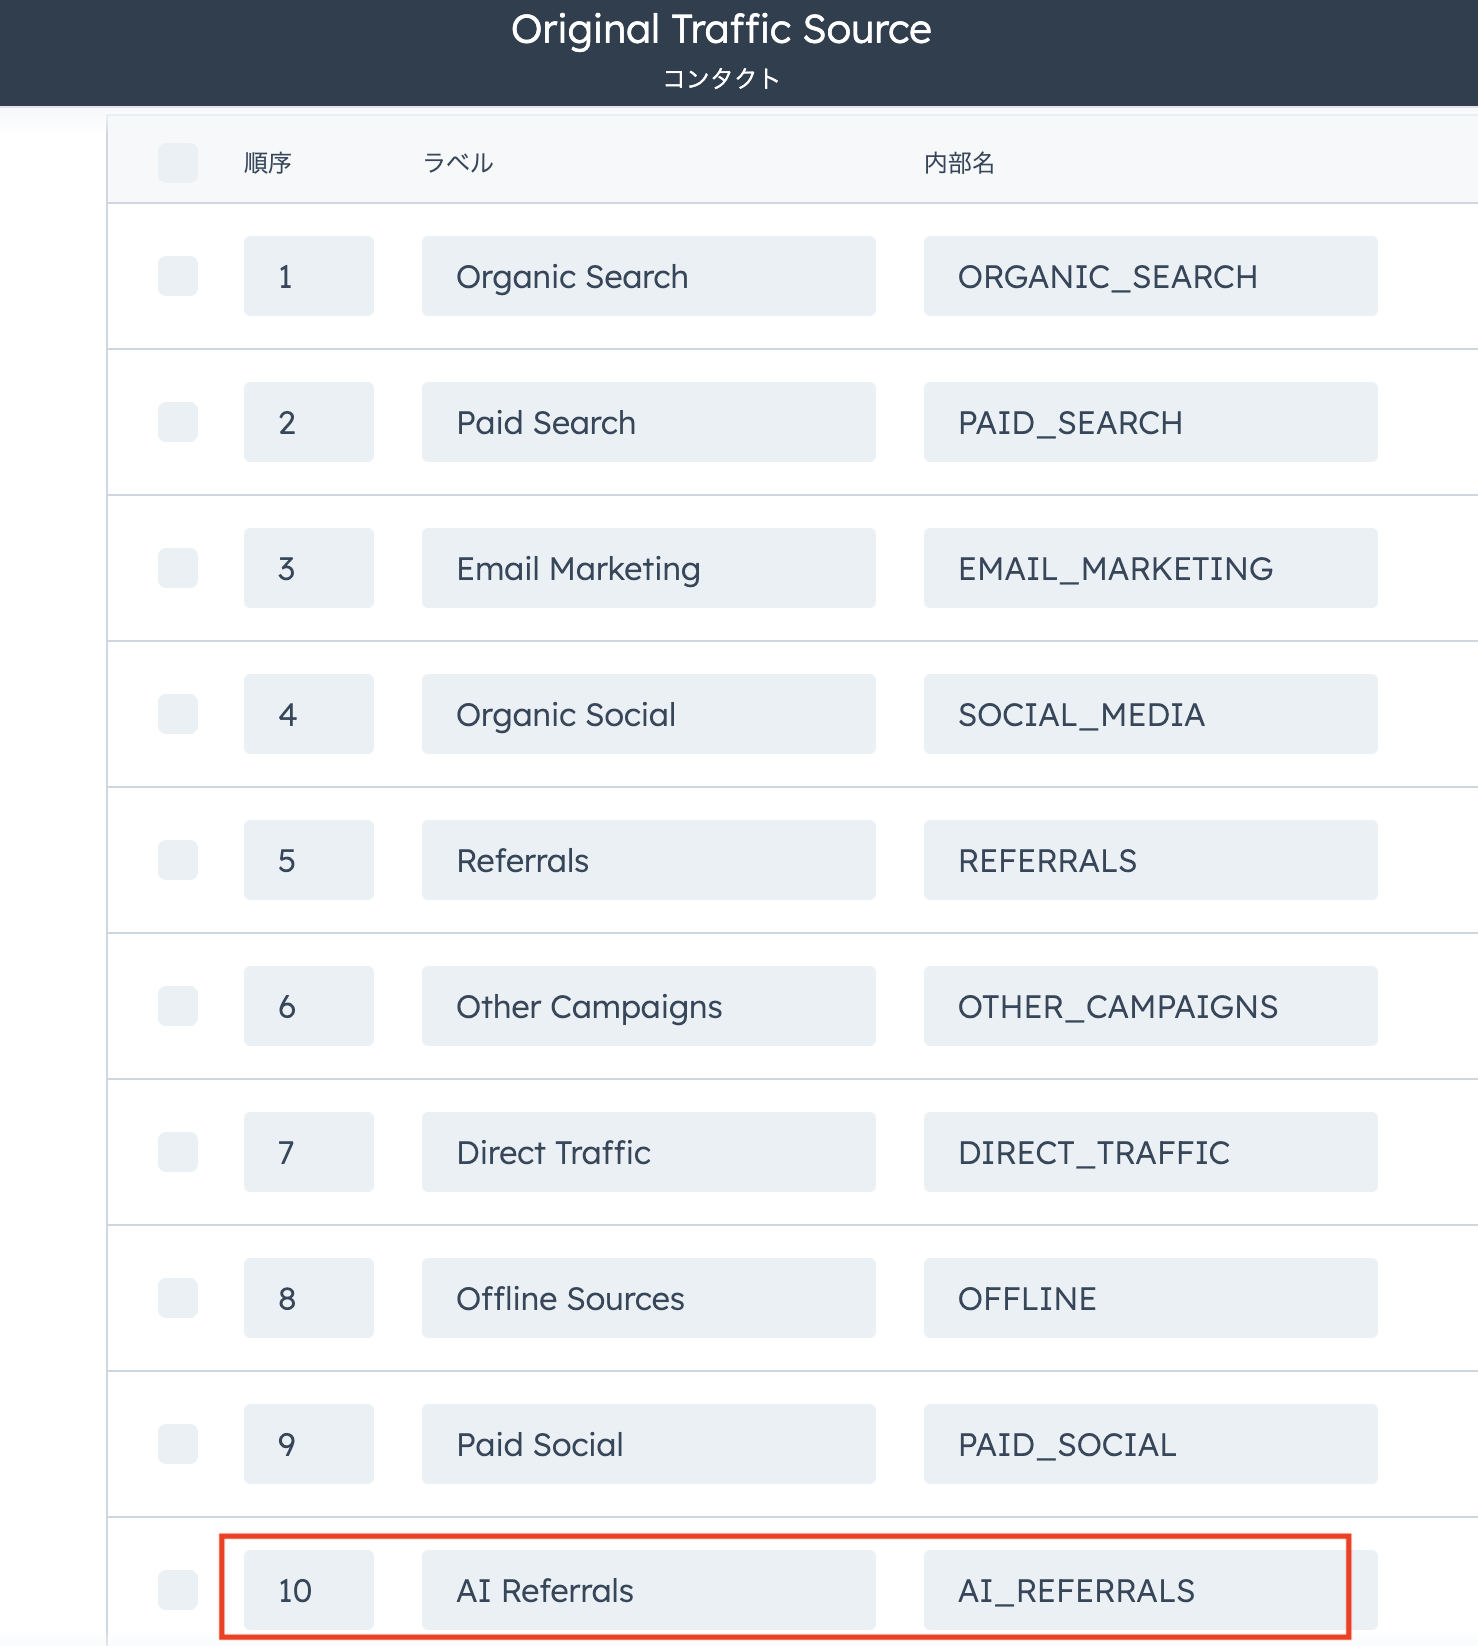Focus the SOCIAL_MEDIA internal name field
This screenshot has height=1646, width=1478.
pyautogui.click(x=1151, y=714)
